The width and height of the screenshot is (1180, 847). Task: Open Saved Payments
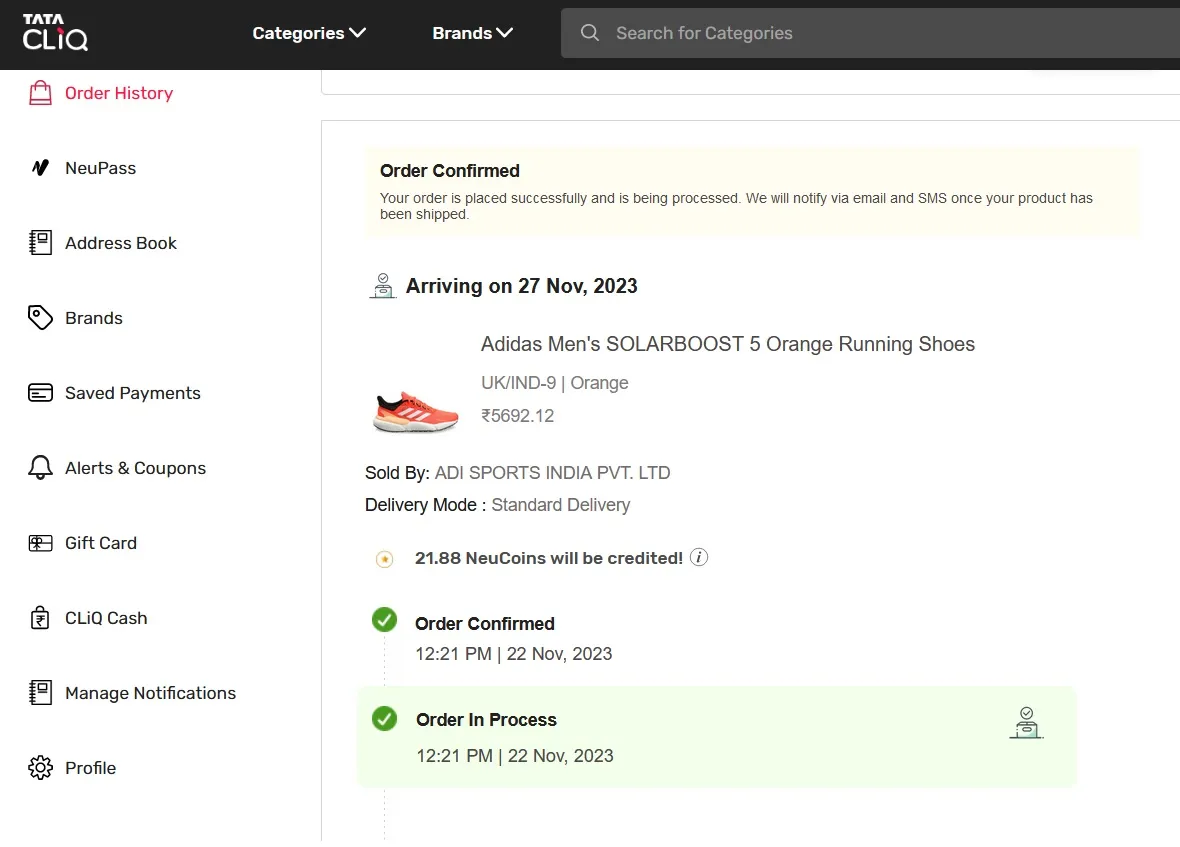pos(133,393)
